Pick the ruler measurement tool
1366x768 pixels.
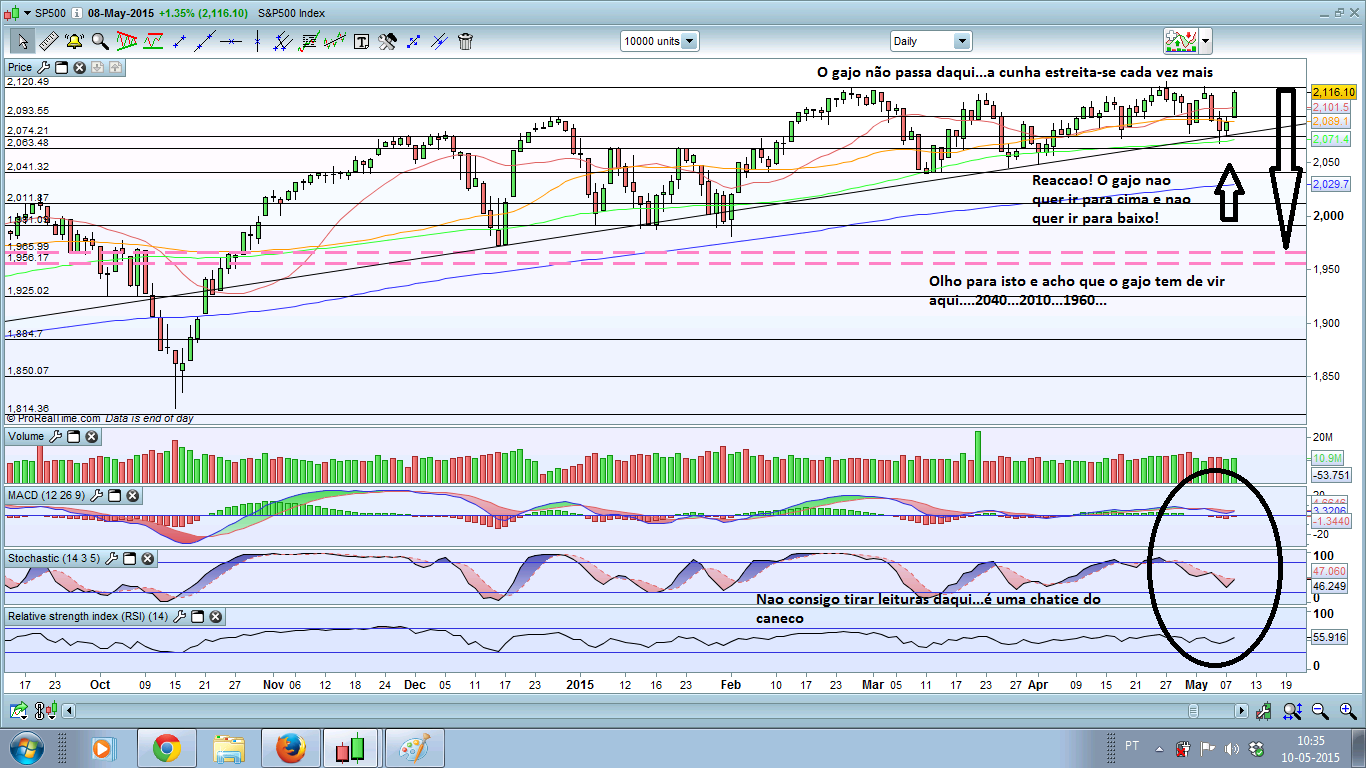[47, 41]
